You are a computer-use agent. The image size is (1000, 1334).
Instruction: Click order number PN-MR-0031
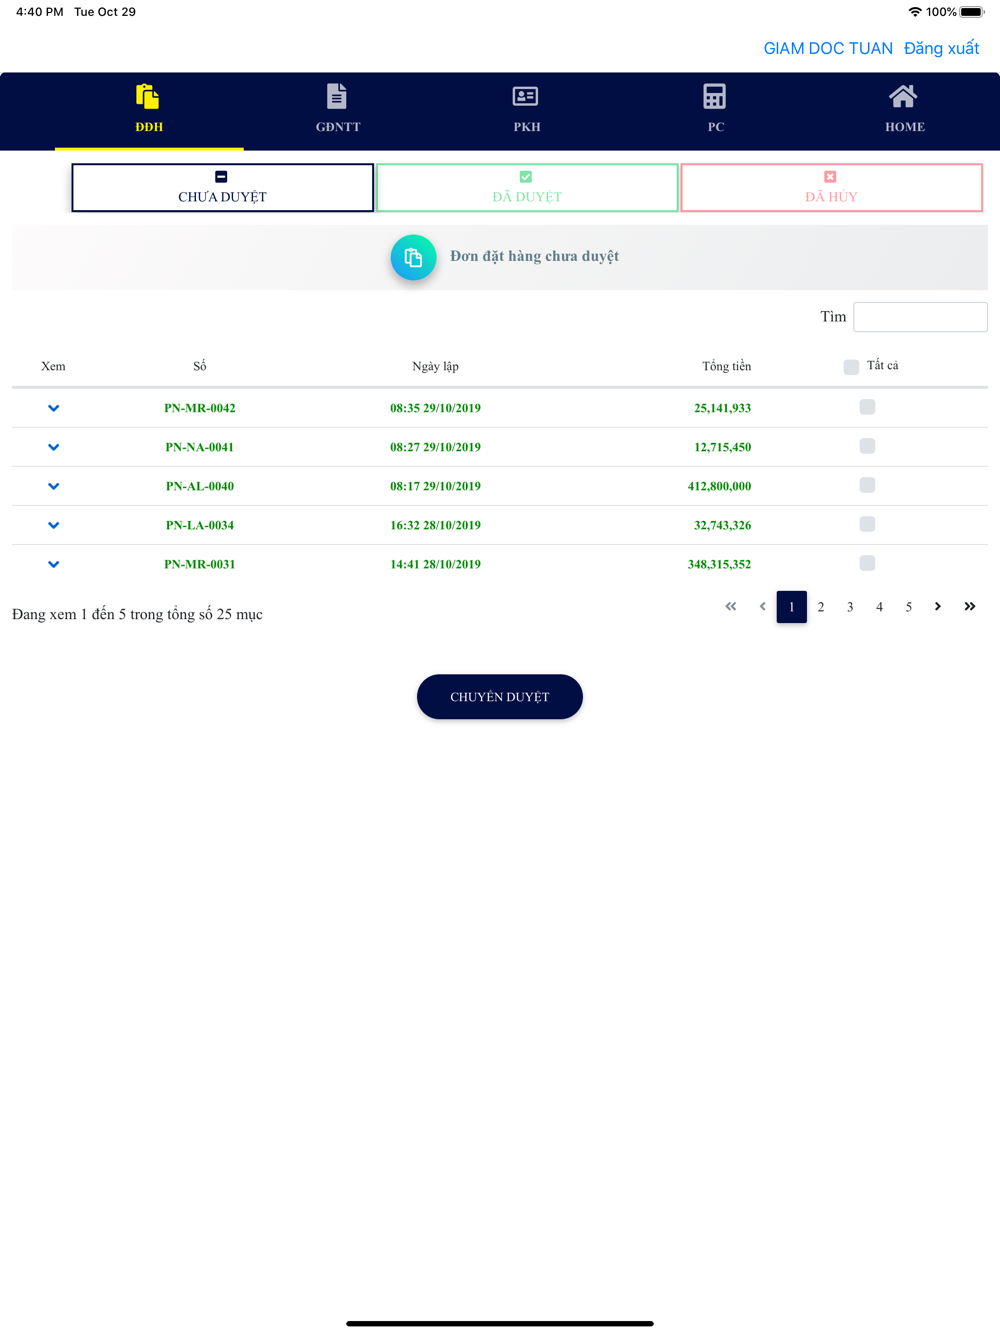point(200,564)
